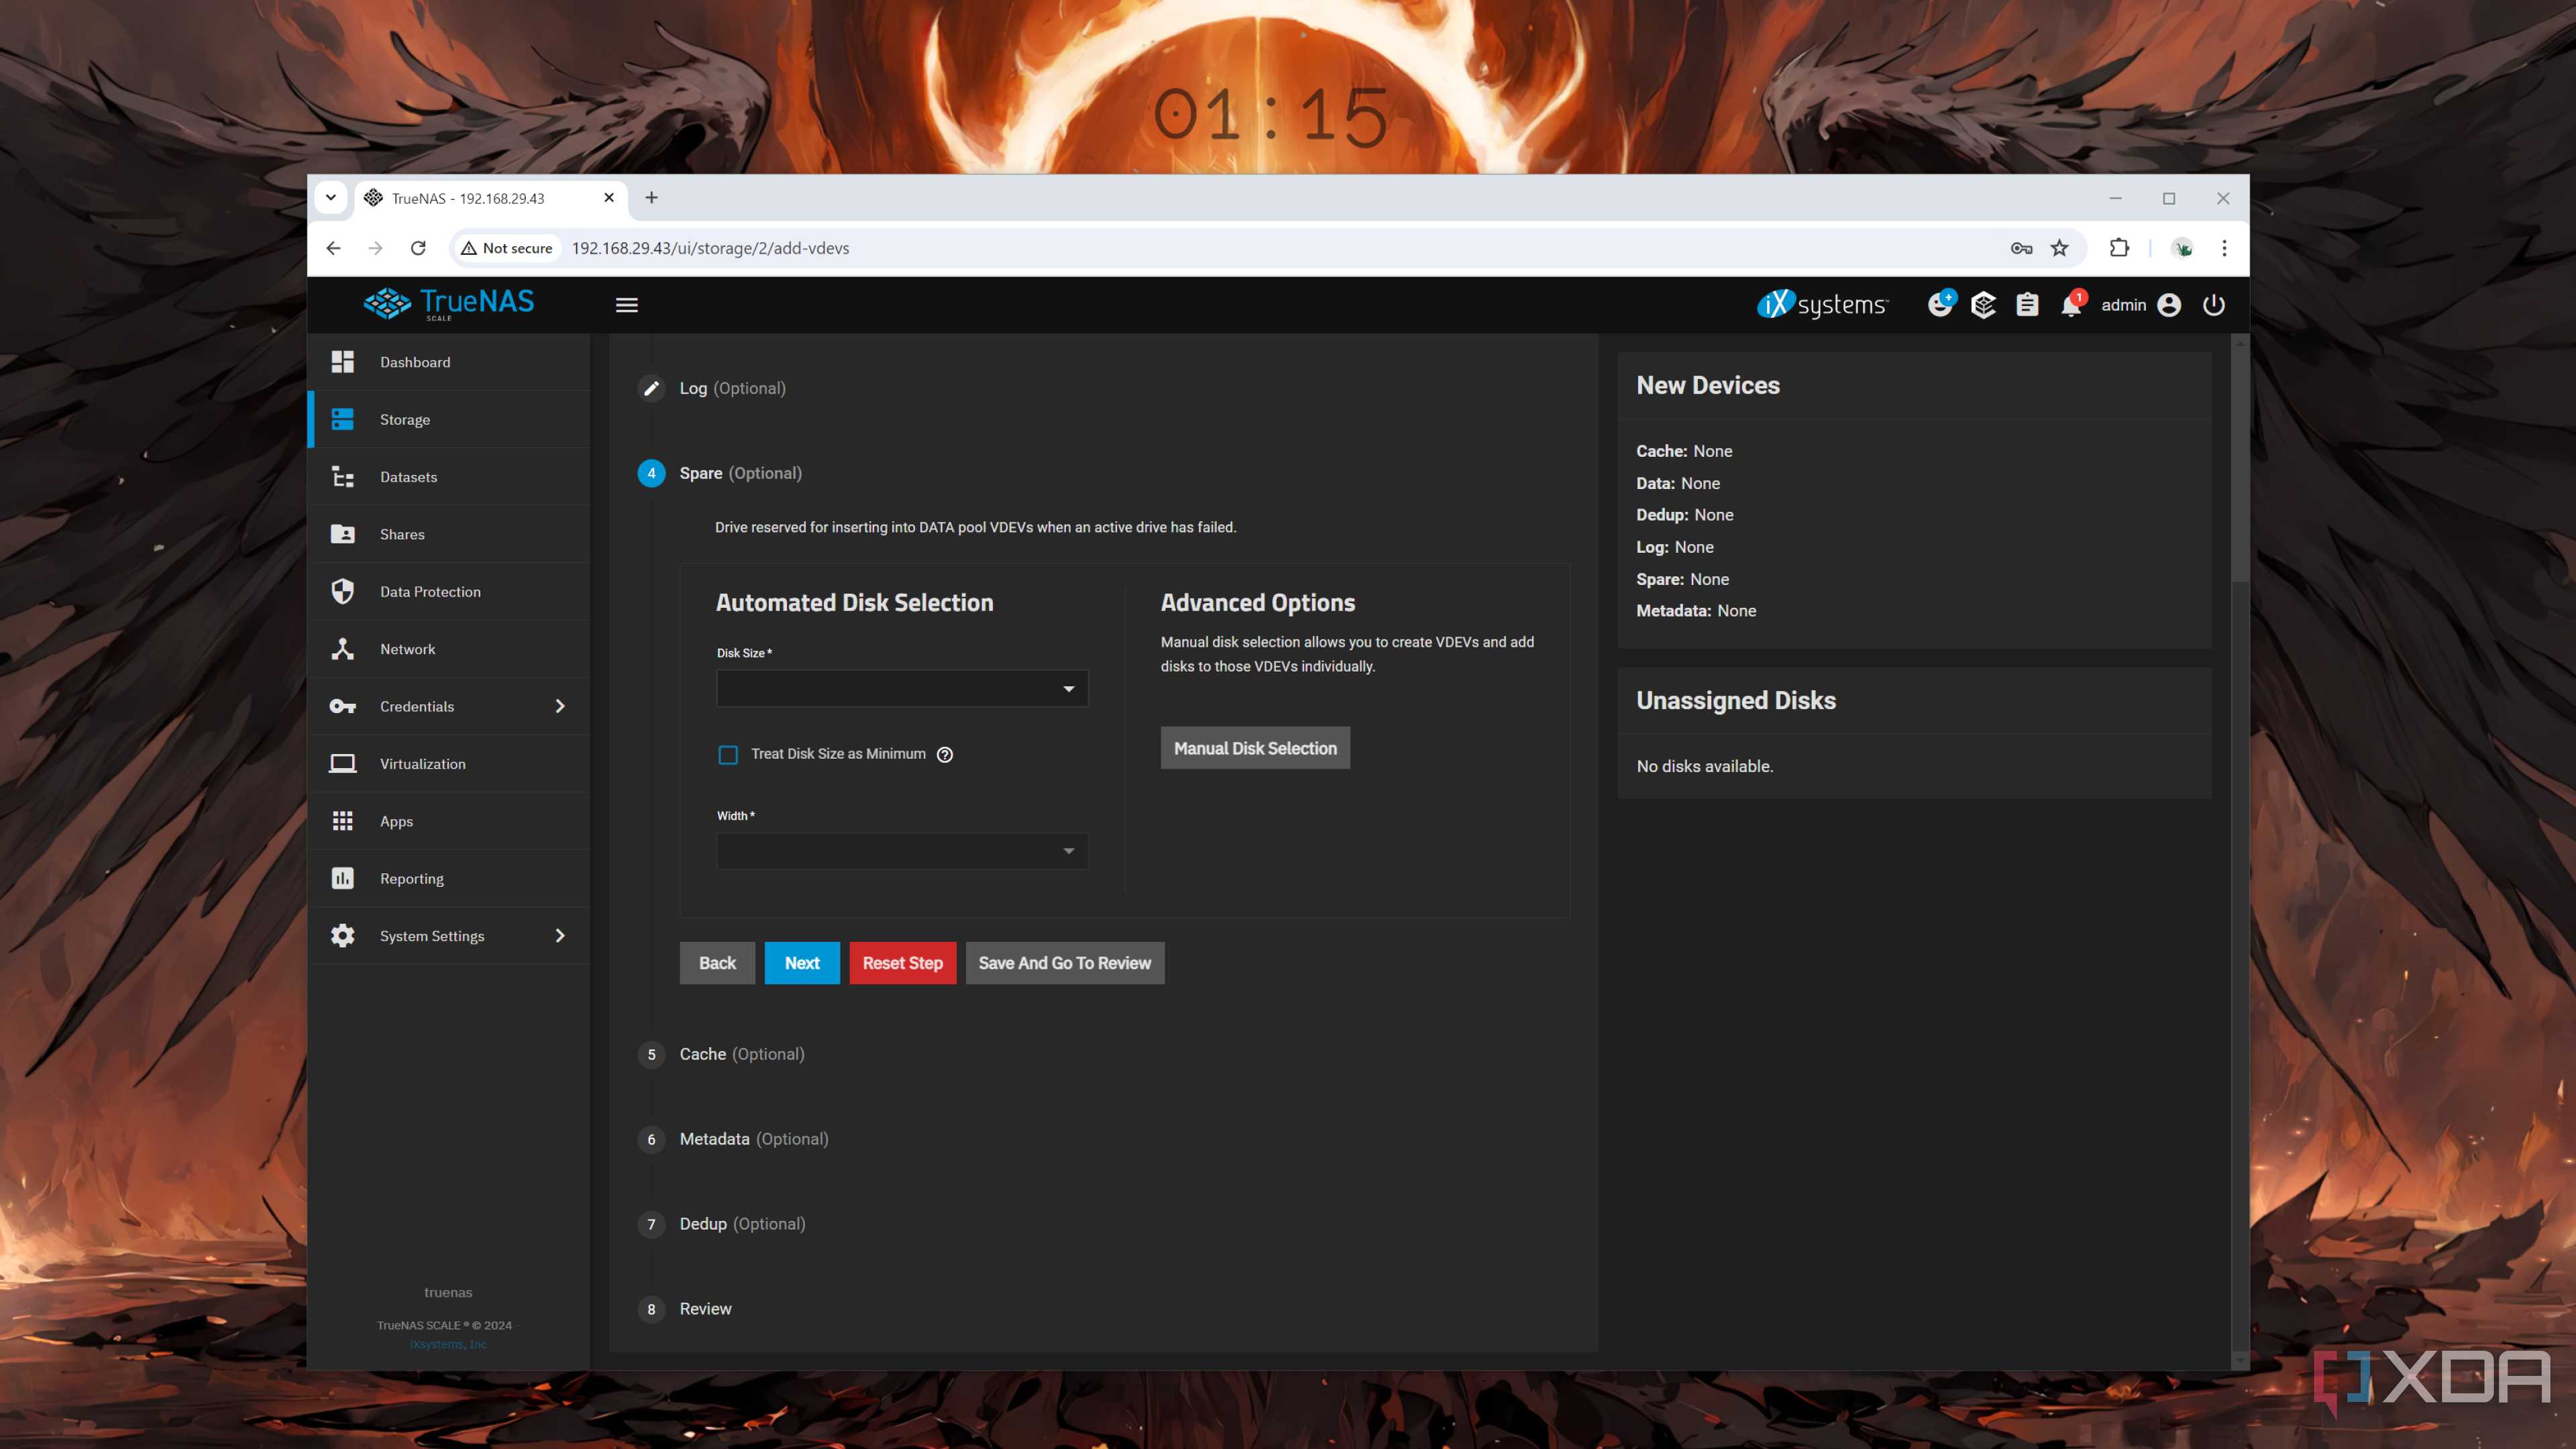The image size is (2576, 1449).
Task: Bookmark this page with the star icon
Action: point(2060,248)
